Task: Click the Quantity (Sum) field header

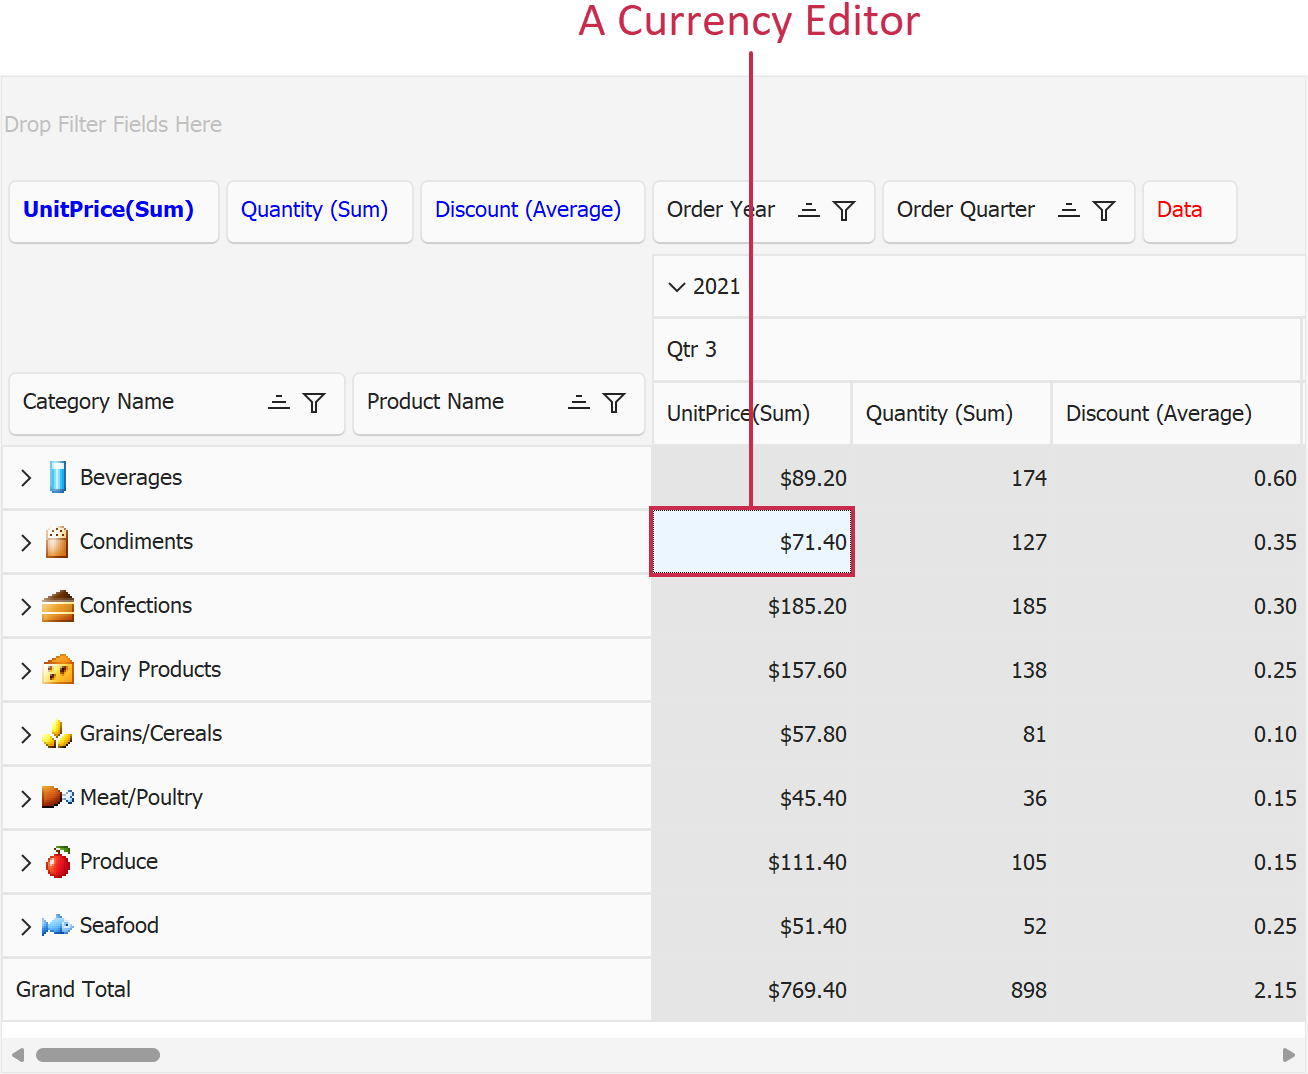Action: pyautogui.click(x=315, y=210)
